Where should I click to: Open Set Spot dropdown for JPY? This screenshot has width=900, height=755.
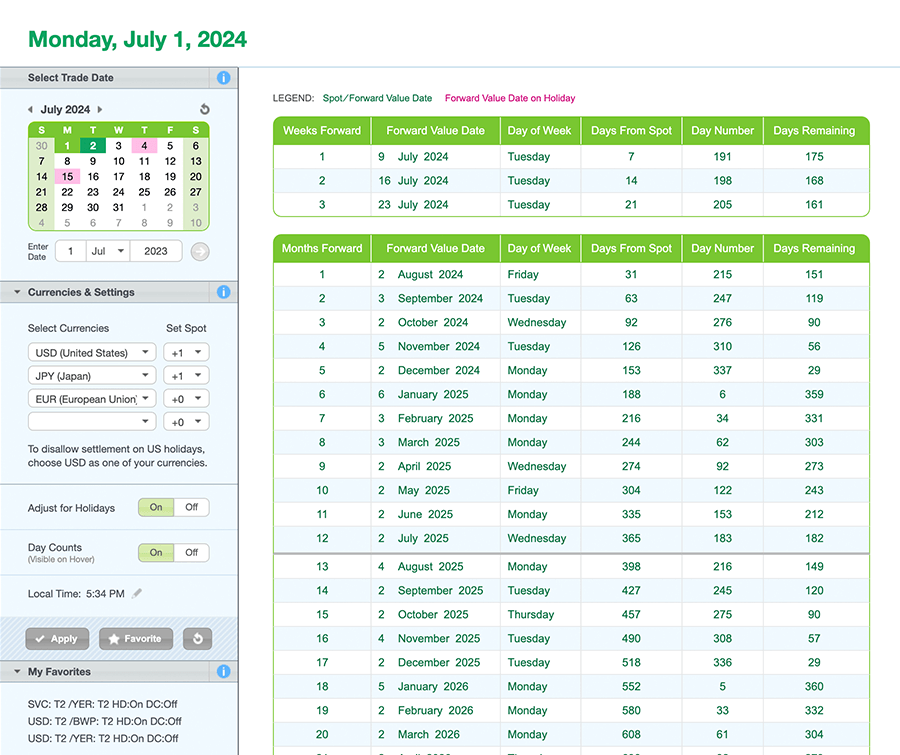tap(186, 376)
